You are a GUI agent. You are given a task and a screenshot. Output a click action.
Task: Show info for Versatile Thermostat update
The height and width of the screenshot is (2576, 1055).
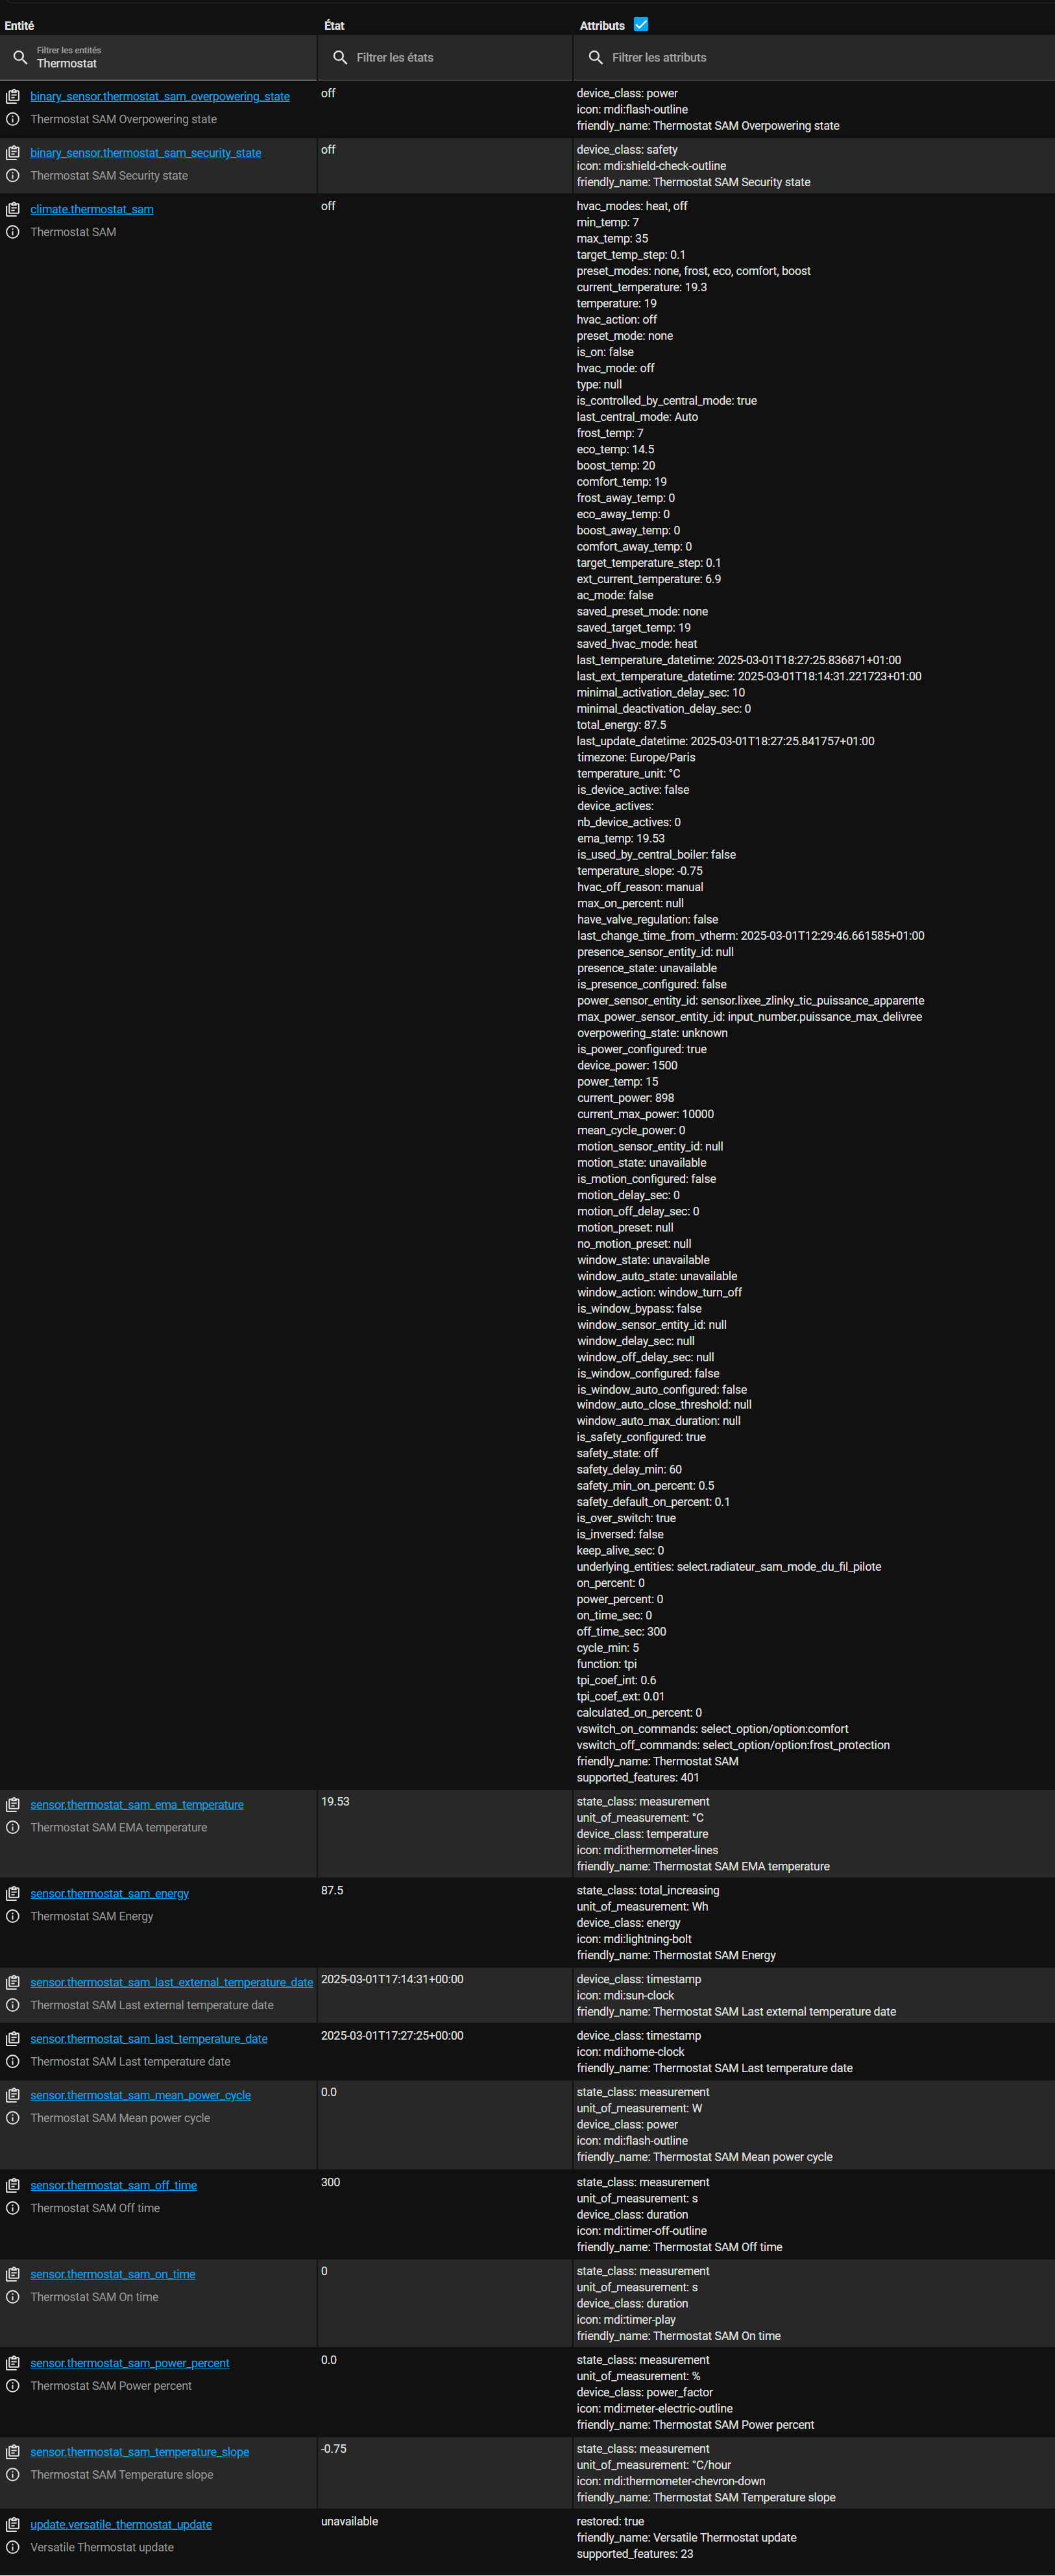pos(13,2547)
